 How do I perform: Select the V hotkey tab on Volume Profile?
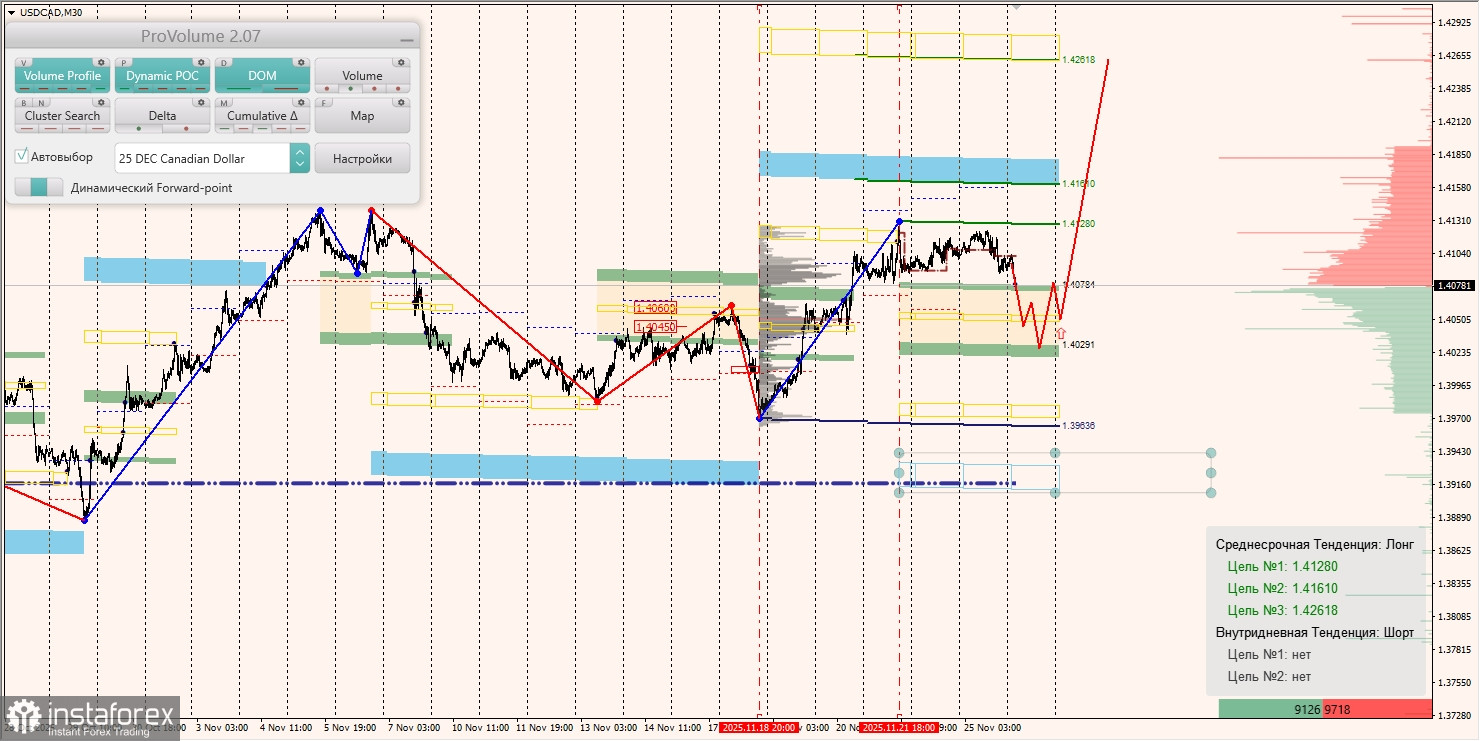(x=23, y=62)
